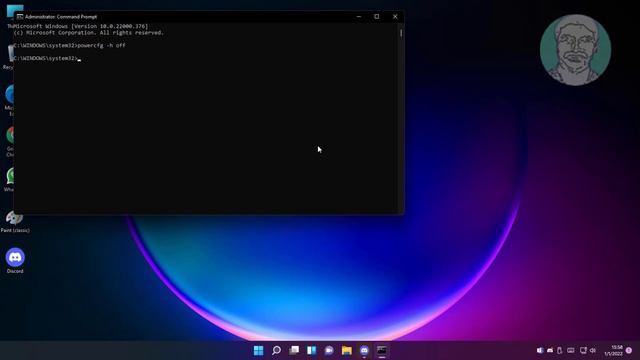The width and height of the screenshot is (640, 360).
Task: Click the Command Prompt vertical scrollbar thumb
Action: coord(401,33)
